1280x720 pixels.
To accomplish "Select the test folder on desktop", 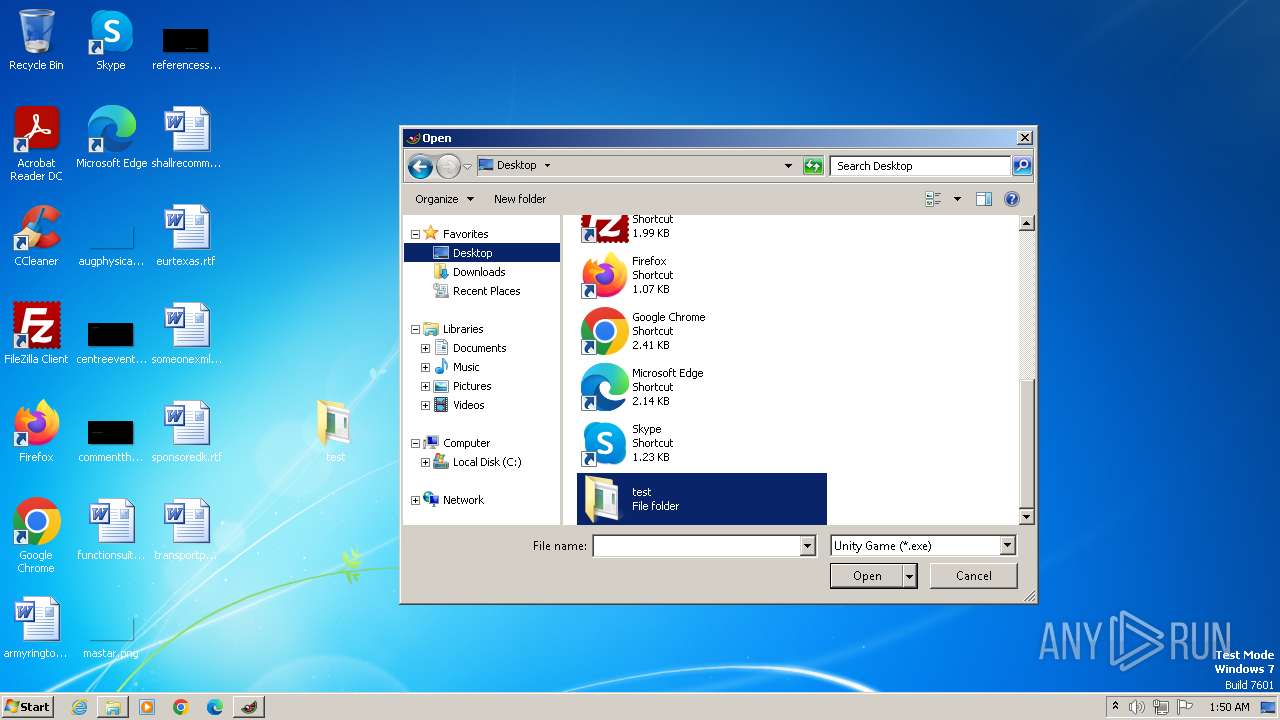I will click(335, 432).
